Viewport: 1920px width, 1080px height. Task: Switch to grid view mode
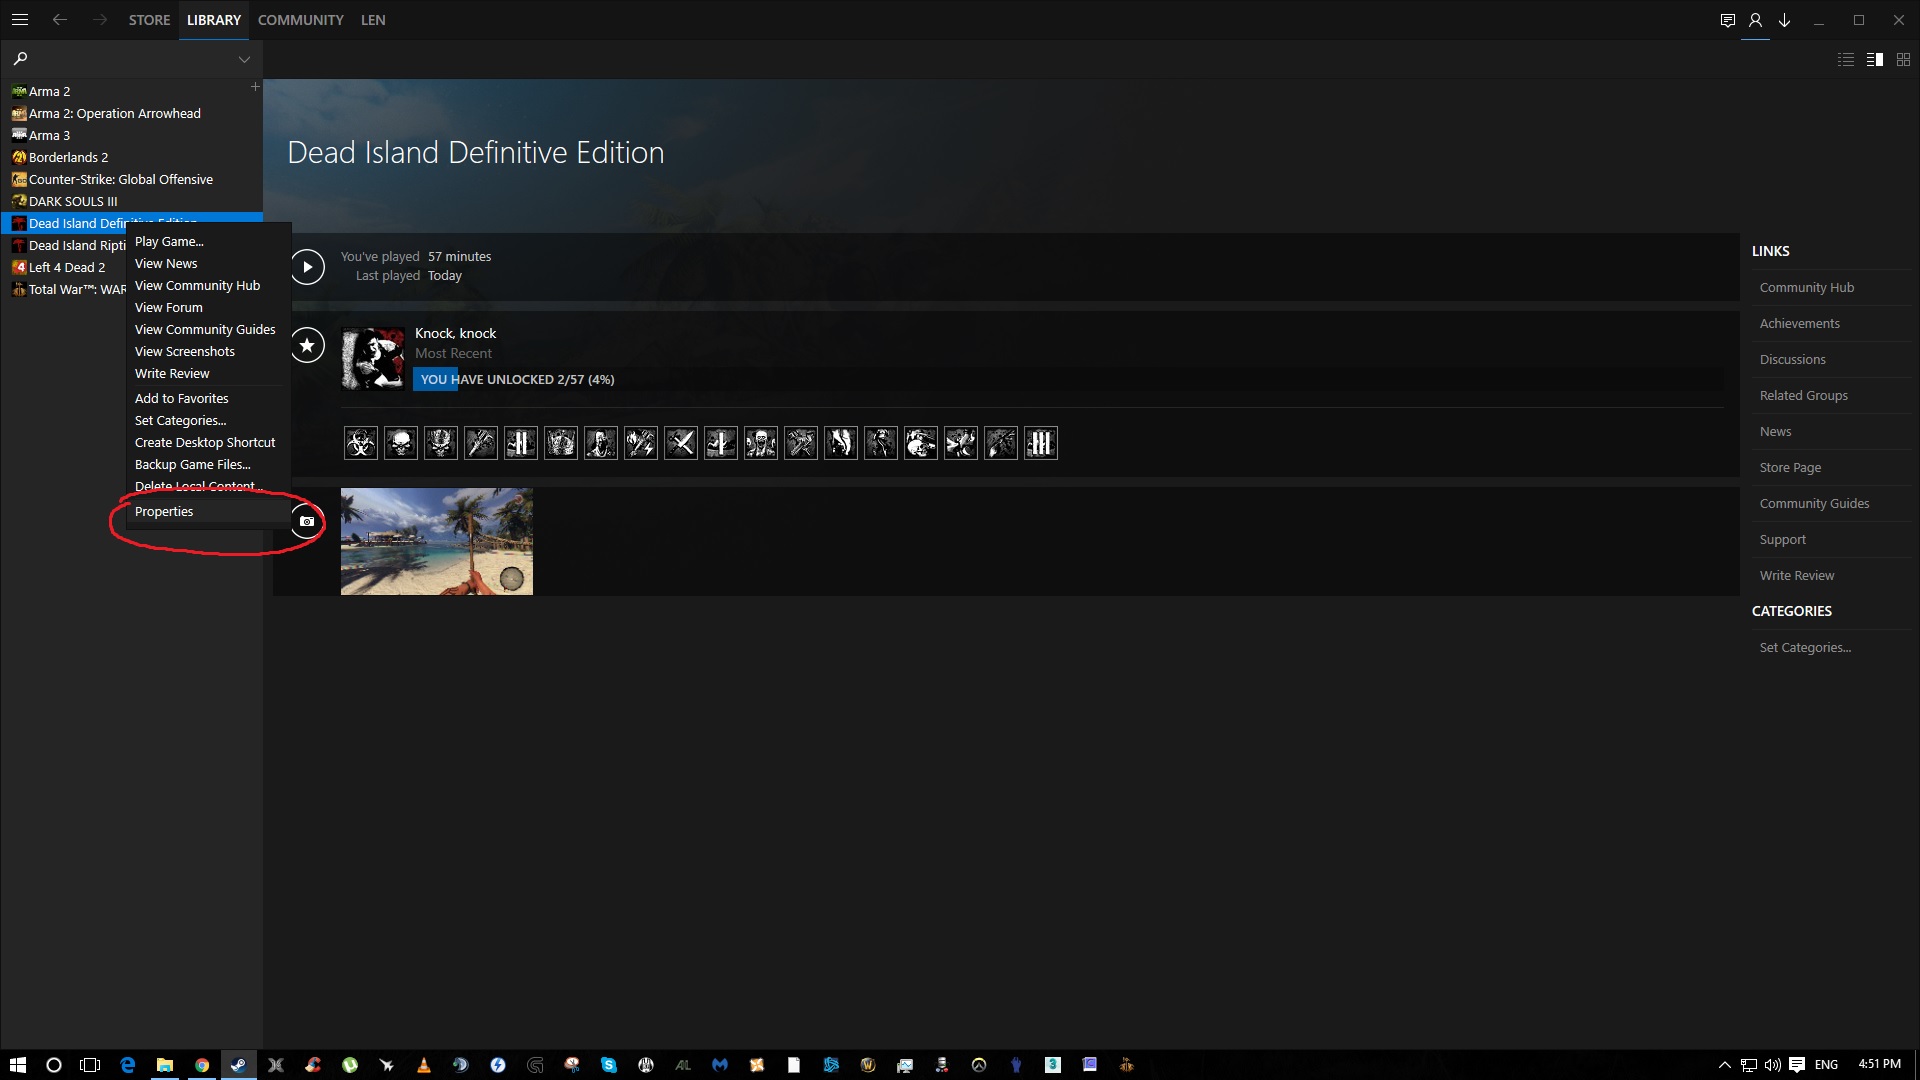(1903, 60)
